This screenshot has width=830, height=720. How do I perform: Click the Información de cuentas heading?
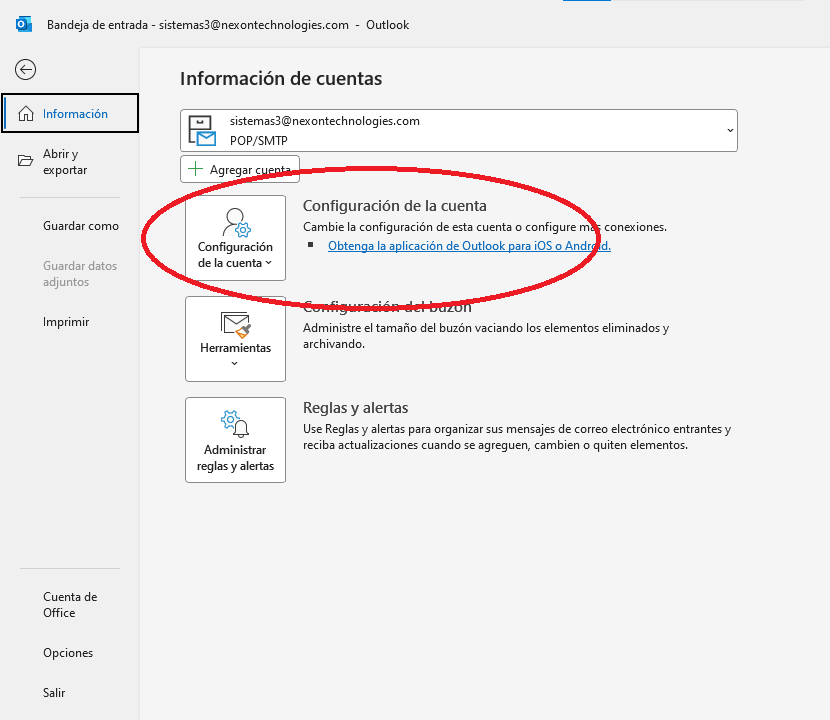(281, 78)
